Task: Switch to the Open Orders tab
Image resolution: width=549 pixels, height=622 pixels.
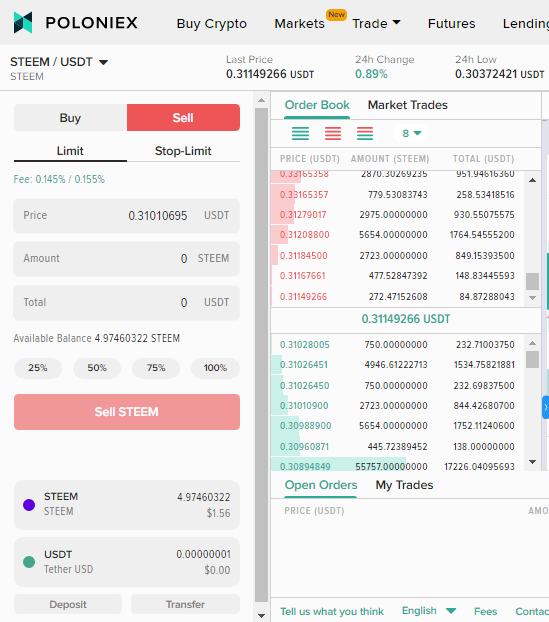Action: click(x=321, y=485)
